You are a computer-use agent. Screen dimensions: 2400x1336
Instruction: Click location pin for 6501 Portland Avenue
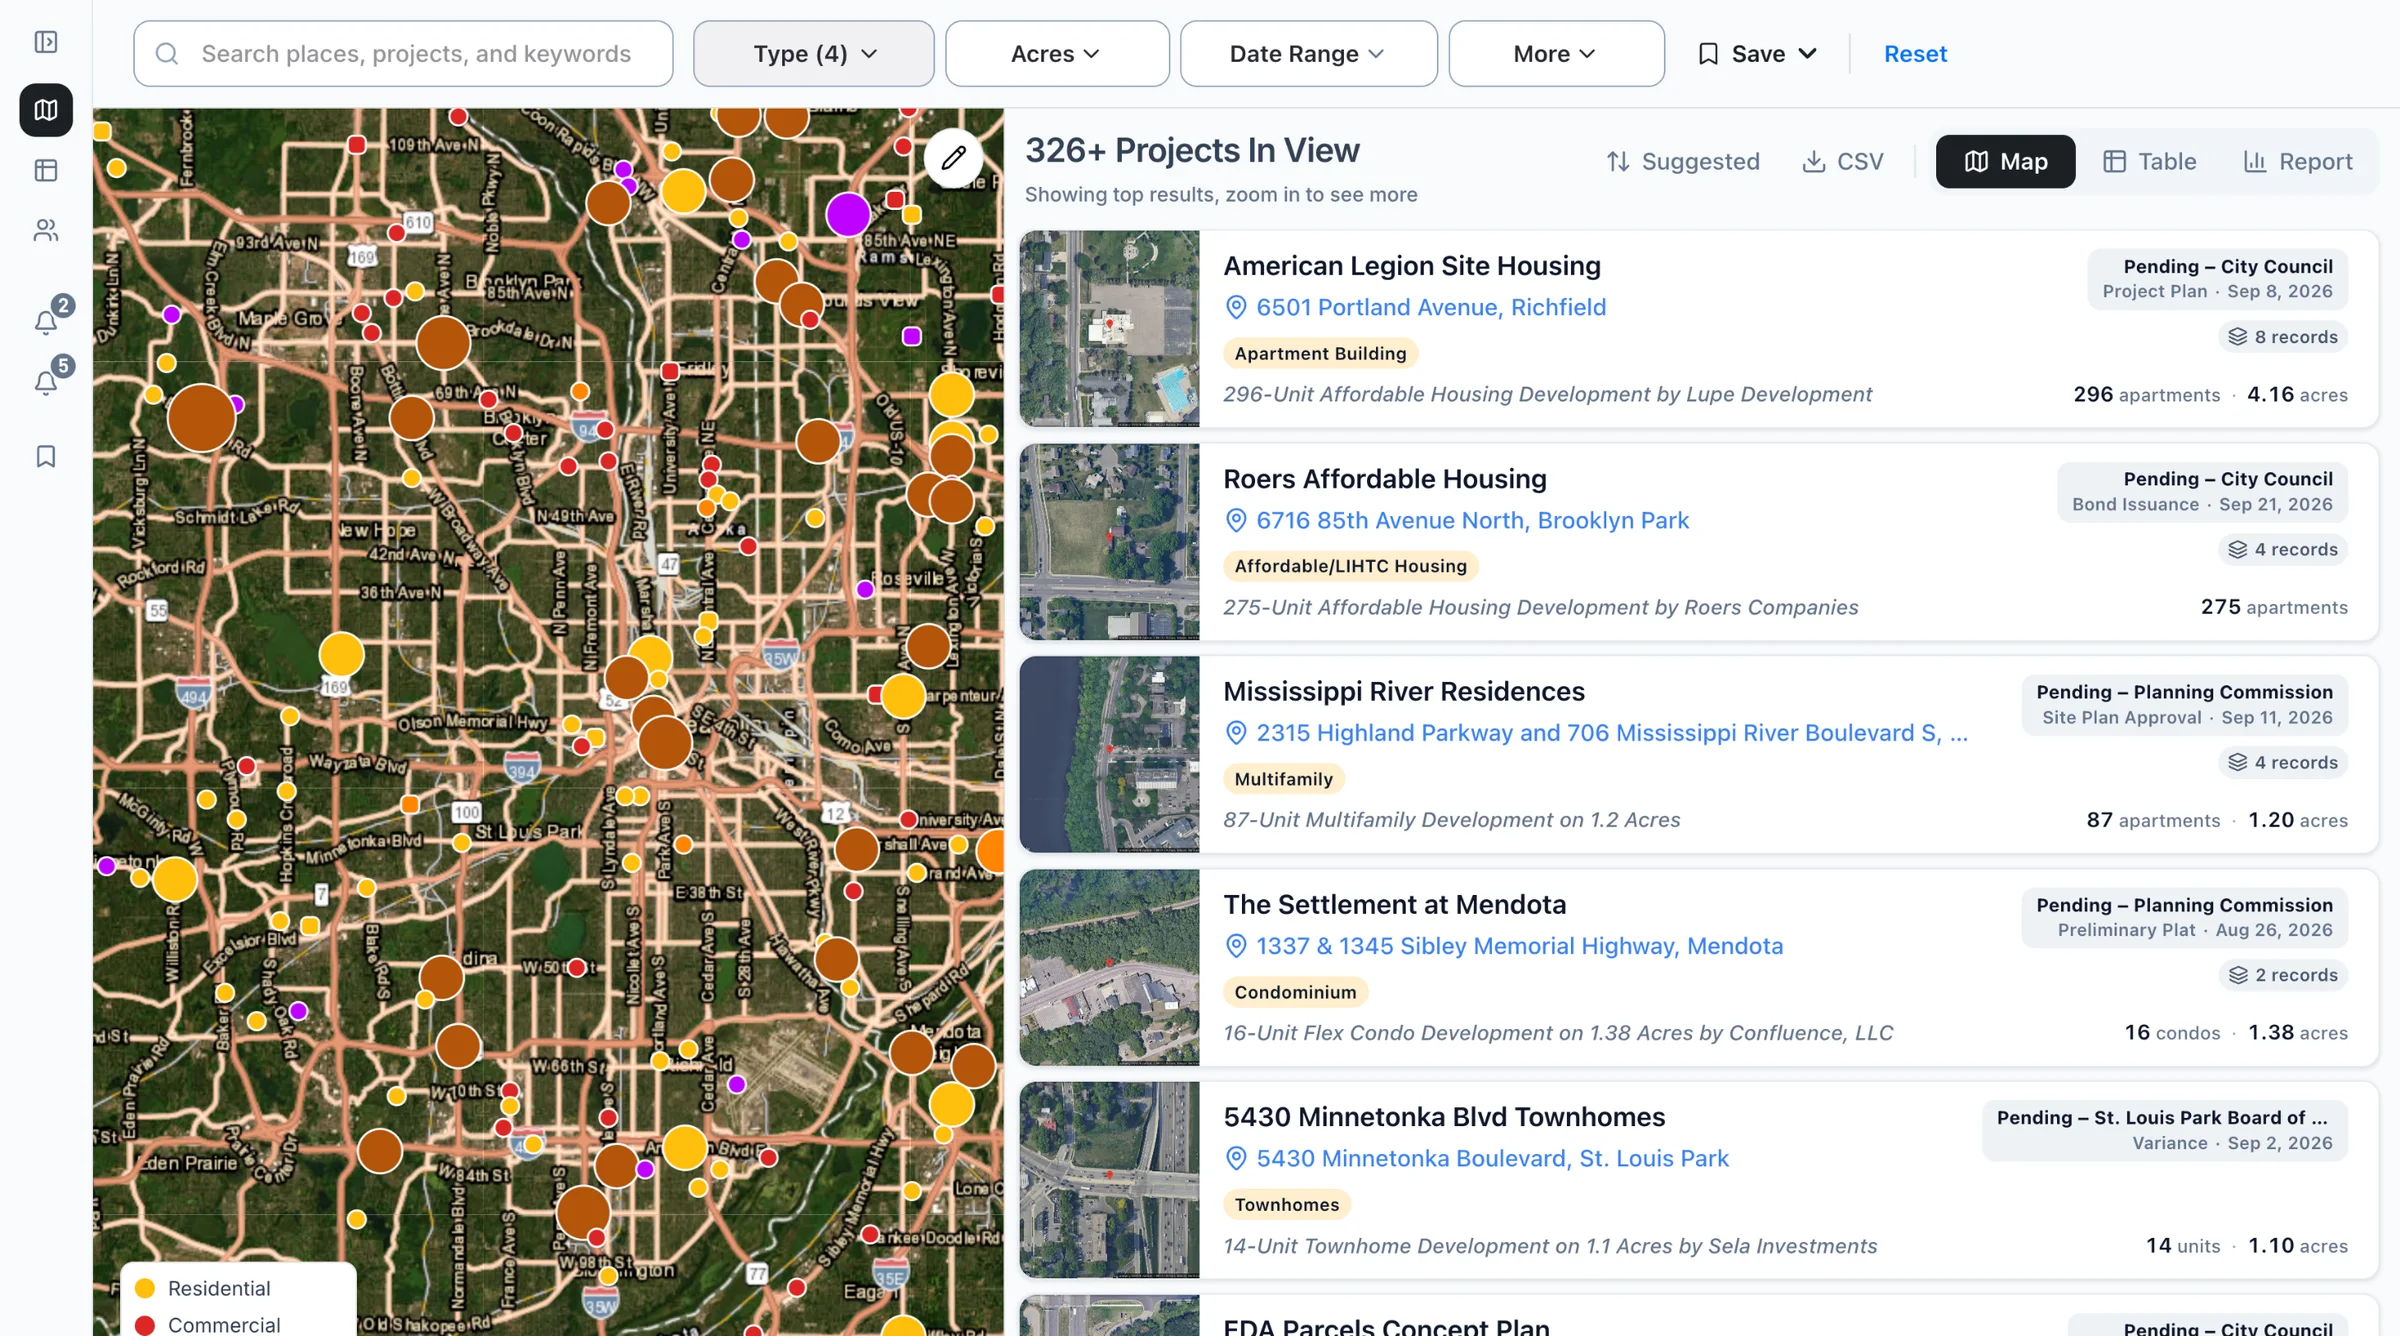click(x=1236, y=307)
